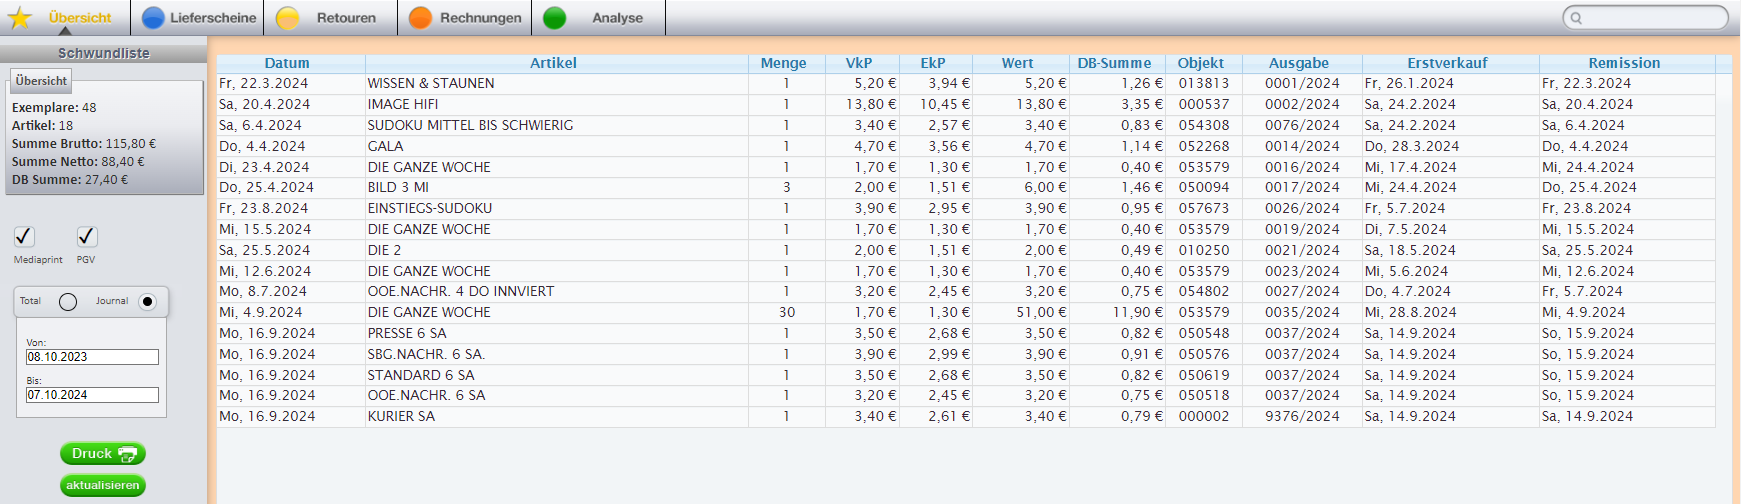Select the WISSEN & STAUNEN row
The height and width of the screenshot is (504, 1741).
431,83
